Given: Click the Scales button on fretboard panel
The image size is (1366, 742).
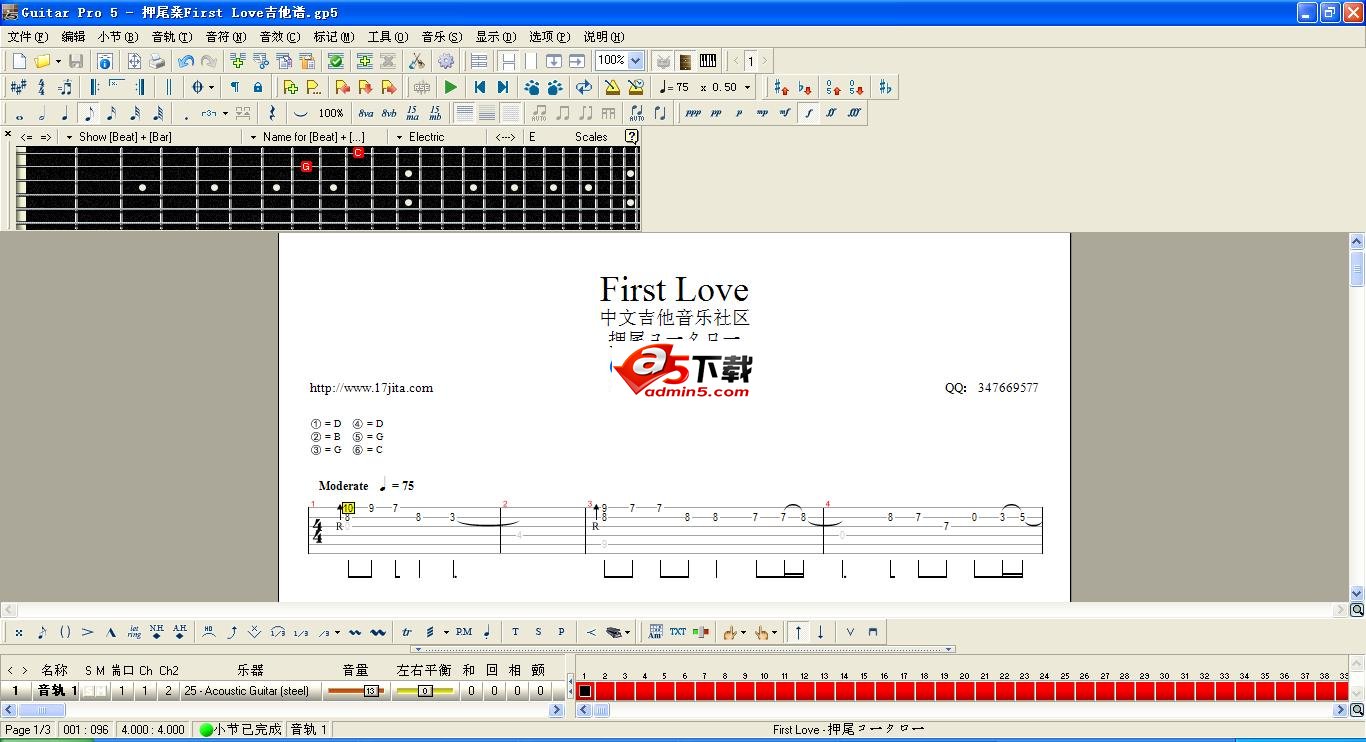Looking at the screenshot, I should [x=590, y=137].
